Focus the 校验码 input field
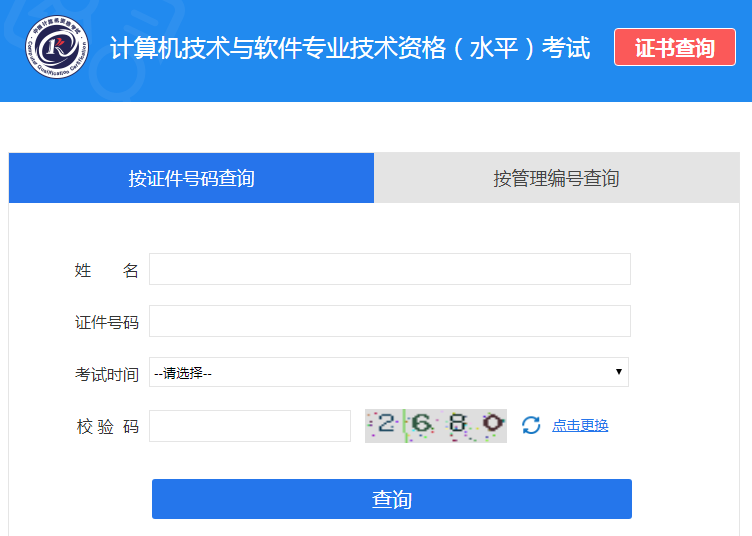 coord(250,426)
